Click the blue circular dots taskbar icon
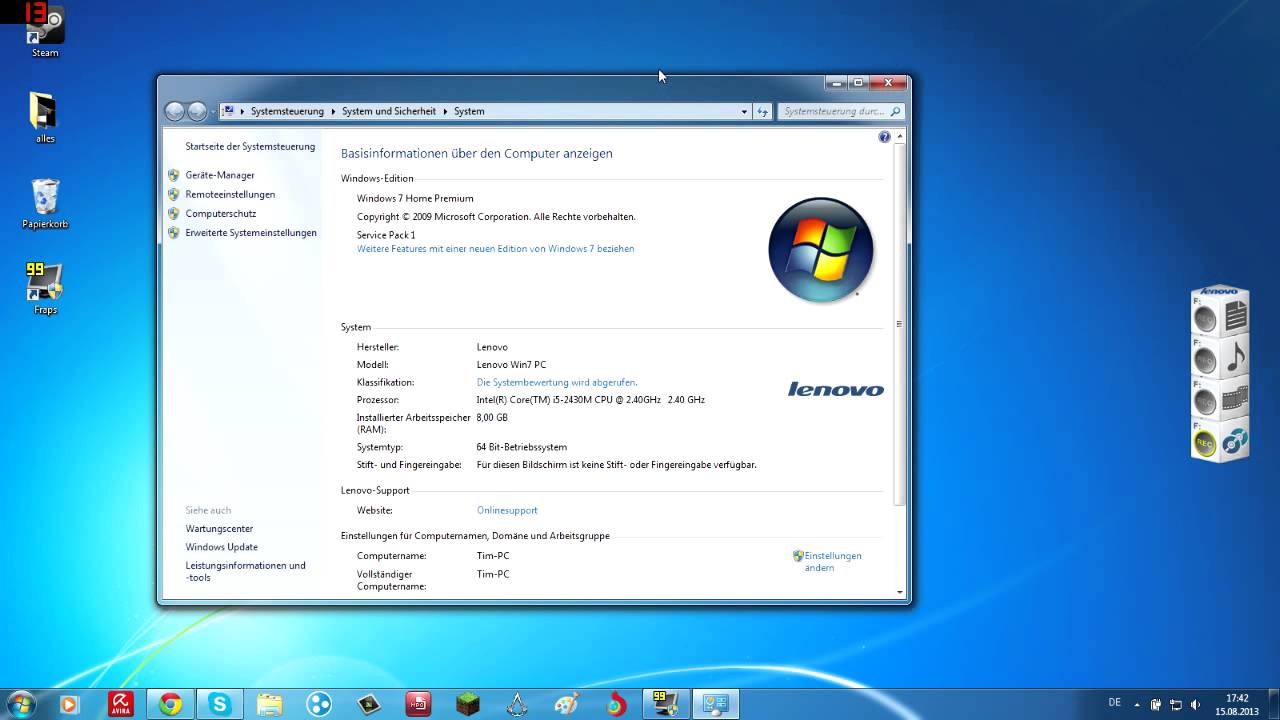 319,704
